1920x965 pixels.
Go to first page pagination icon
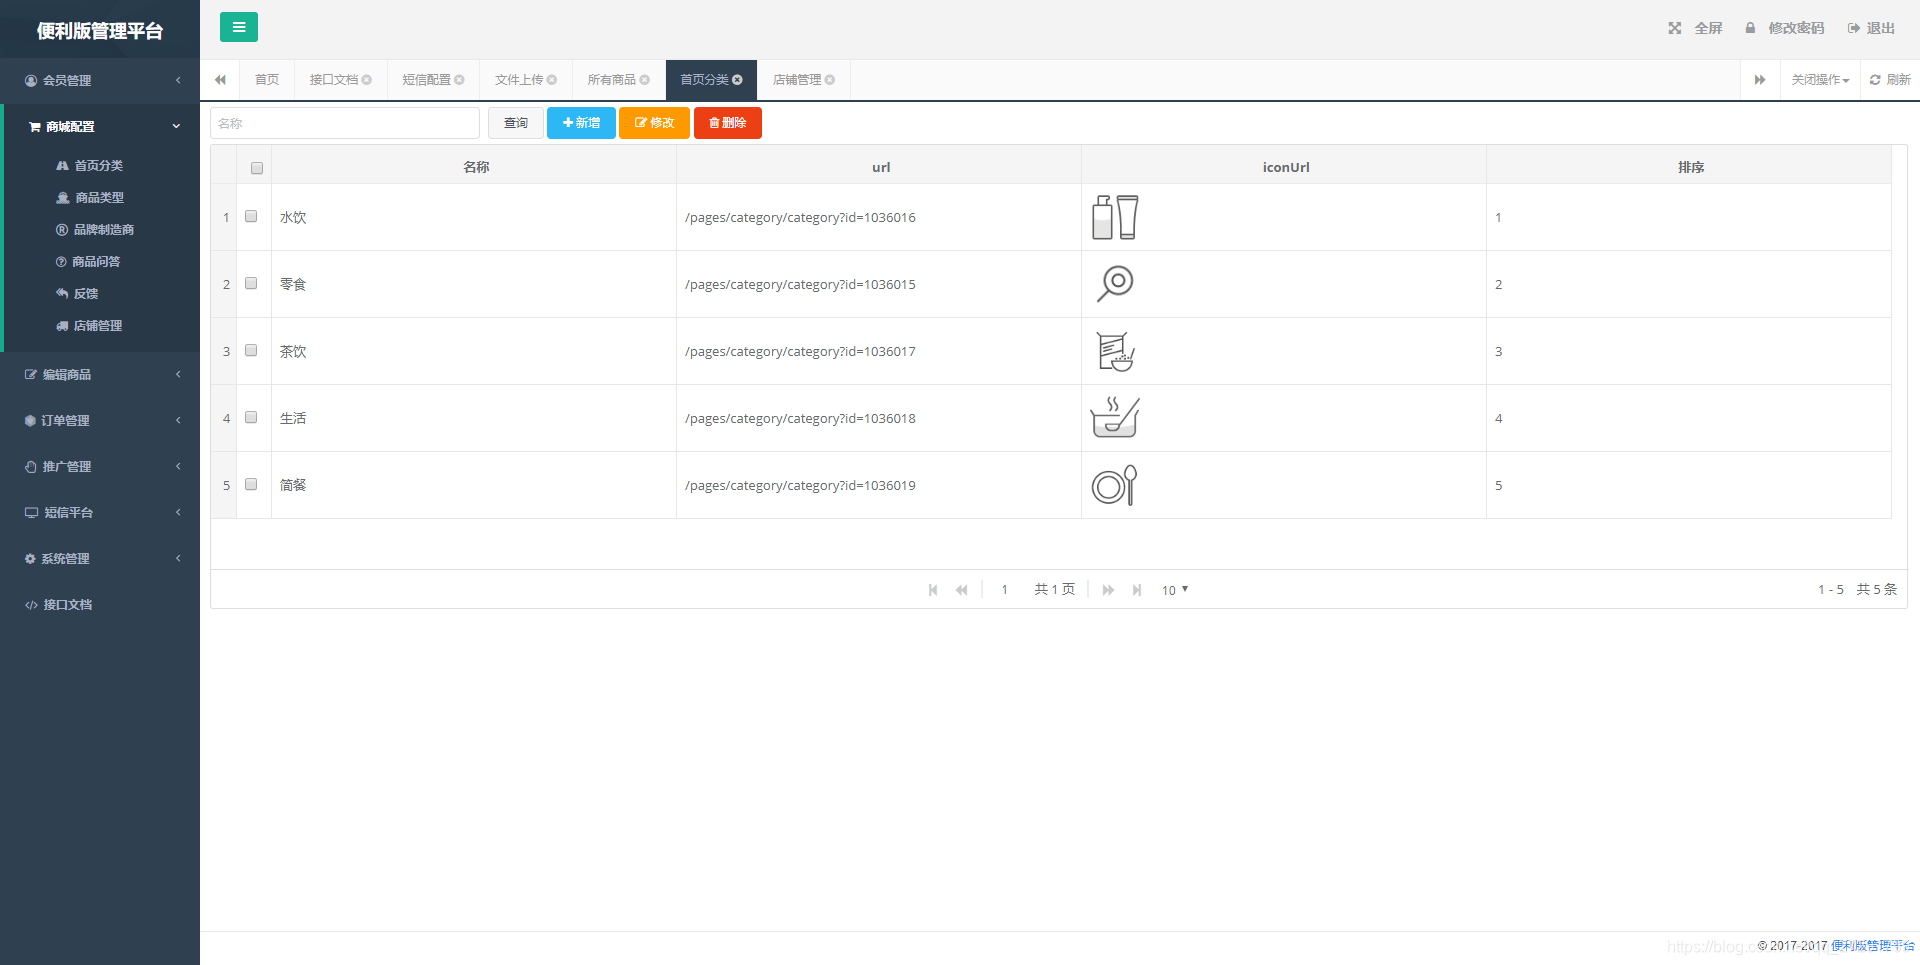pos(933,590)
